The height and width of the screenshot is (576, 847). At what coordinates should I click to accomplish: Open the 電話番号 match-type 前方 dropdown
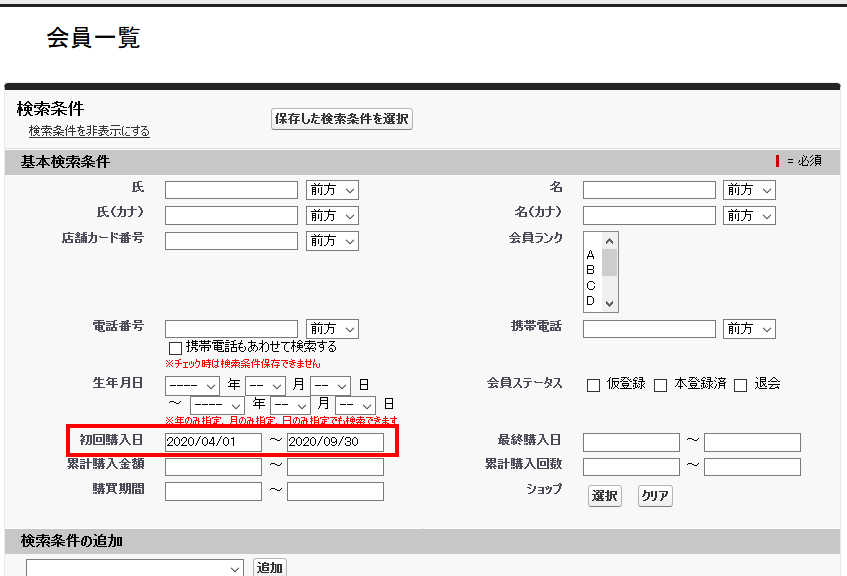click(x=332, y=329)
